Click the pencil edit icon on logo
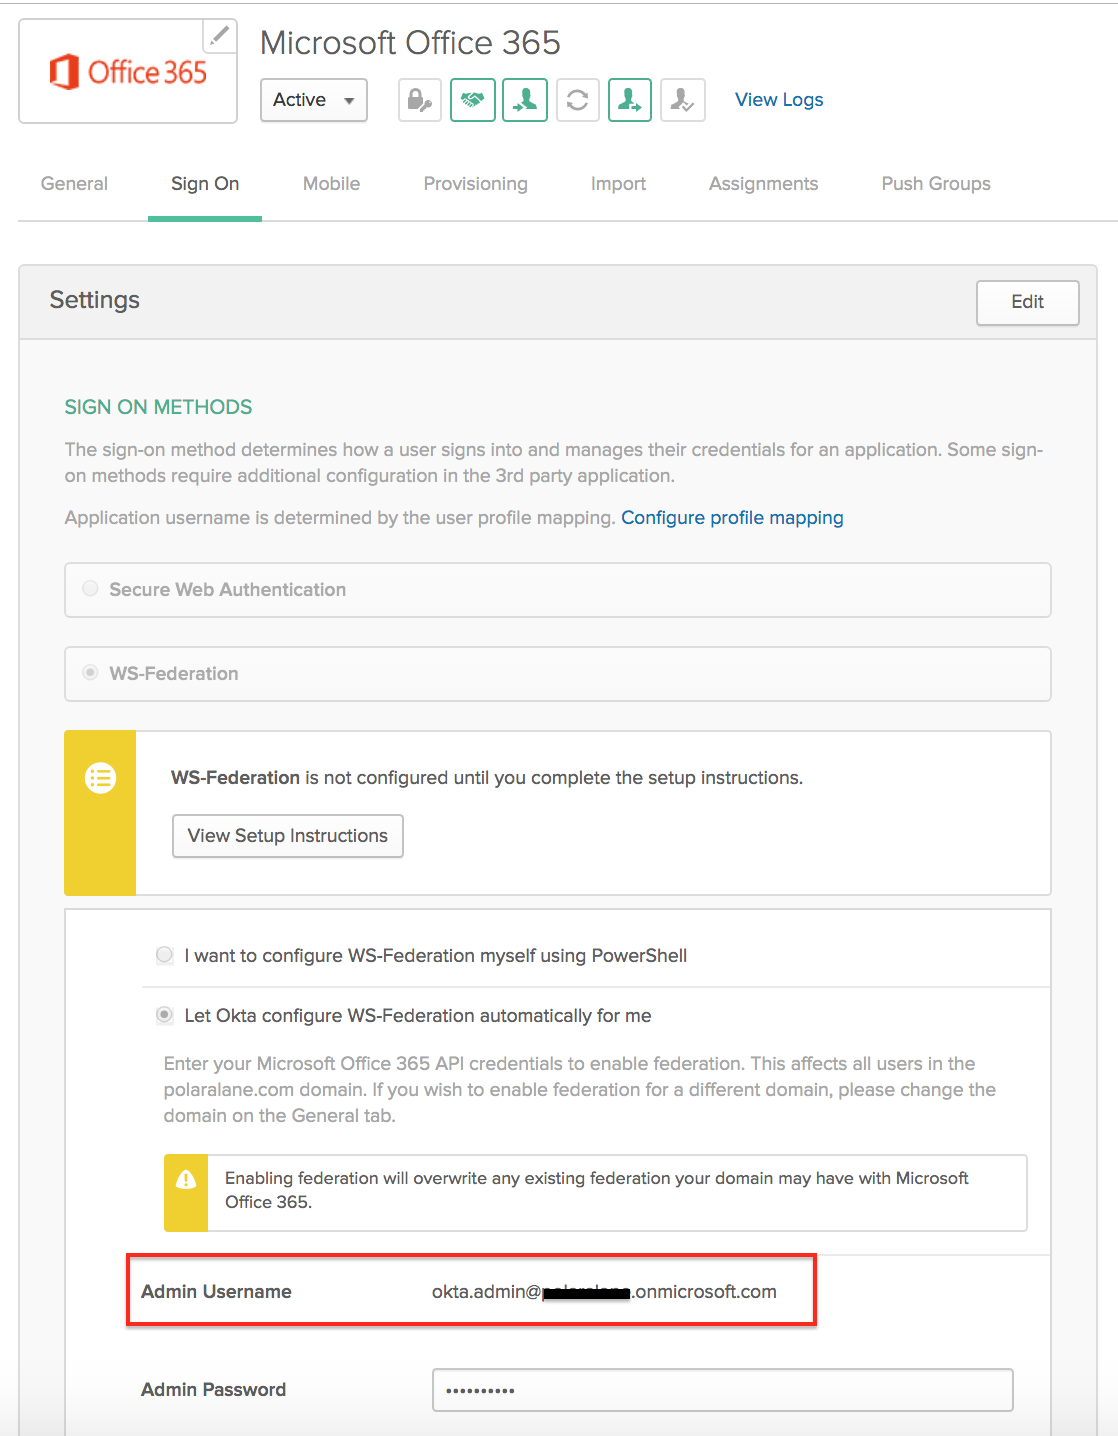Viewport: 1118px width, 1436px height. (x=220, y=36)
